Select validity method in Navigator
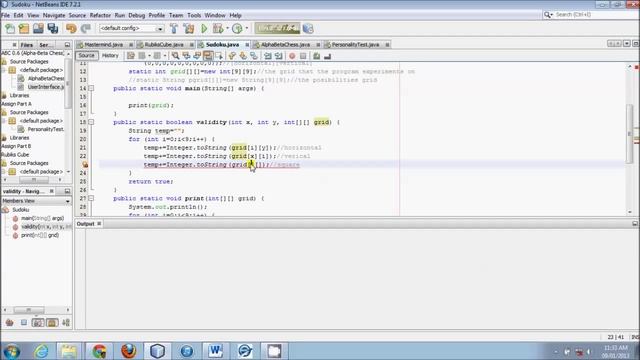This screenshot has height=360, width=640. tap(41, 227)
